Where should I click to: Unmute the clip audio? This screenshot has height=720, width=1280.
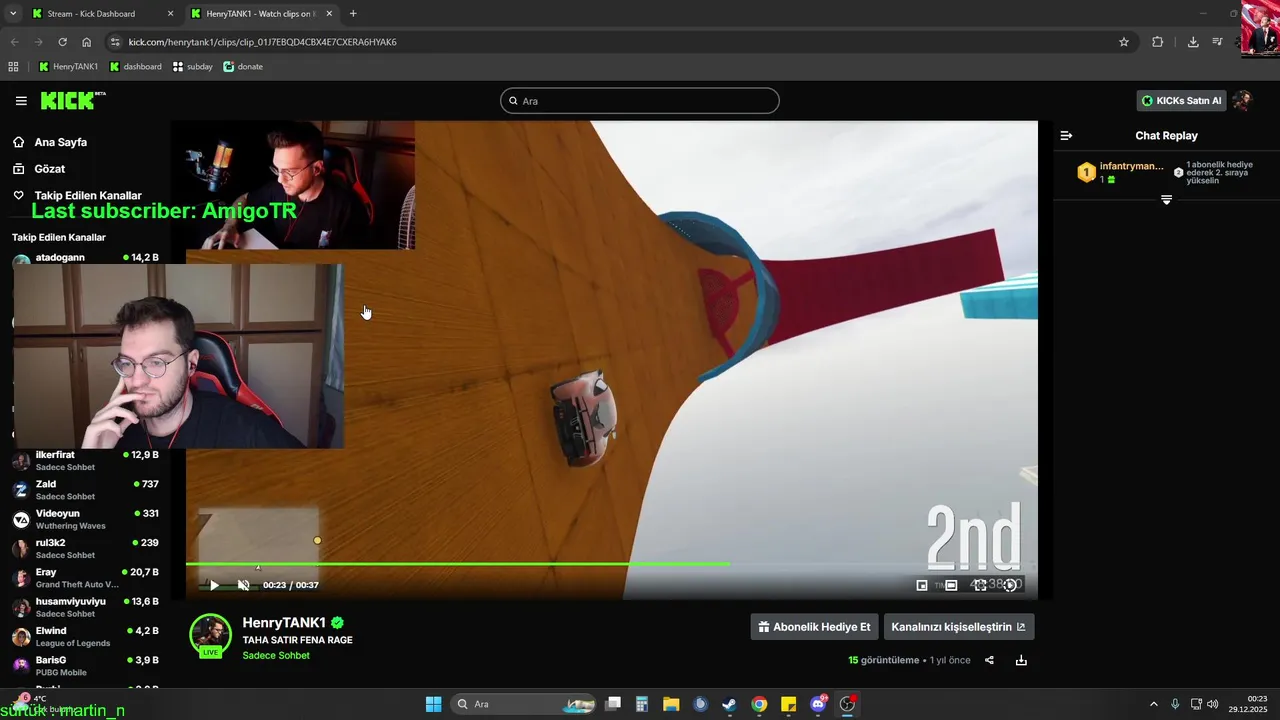pyautogui.click(x=243, y=585)
